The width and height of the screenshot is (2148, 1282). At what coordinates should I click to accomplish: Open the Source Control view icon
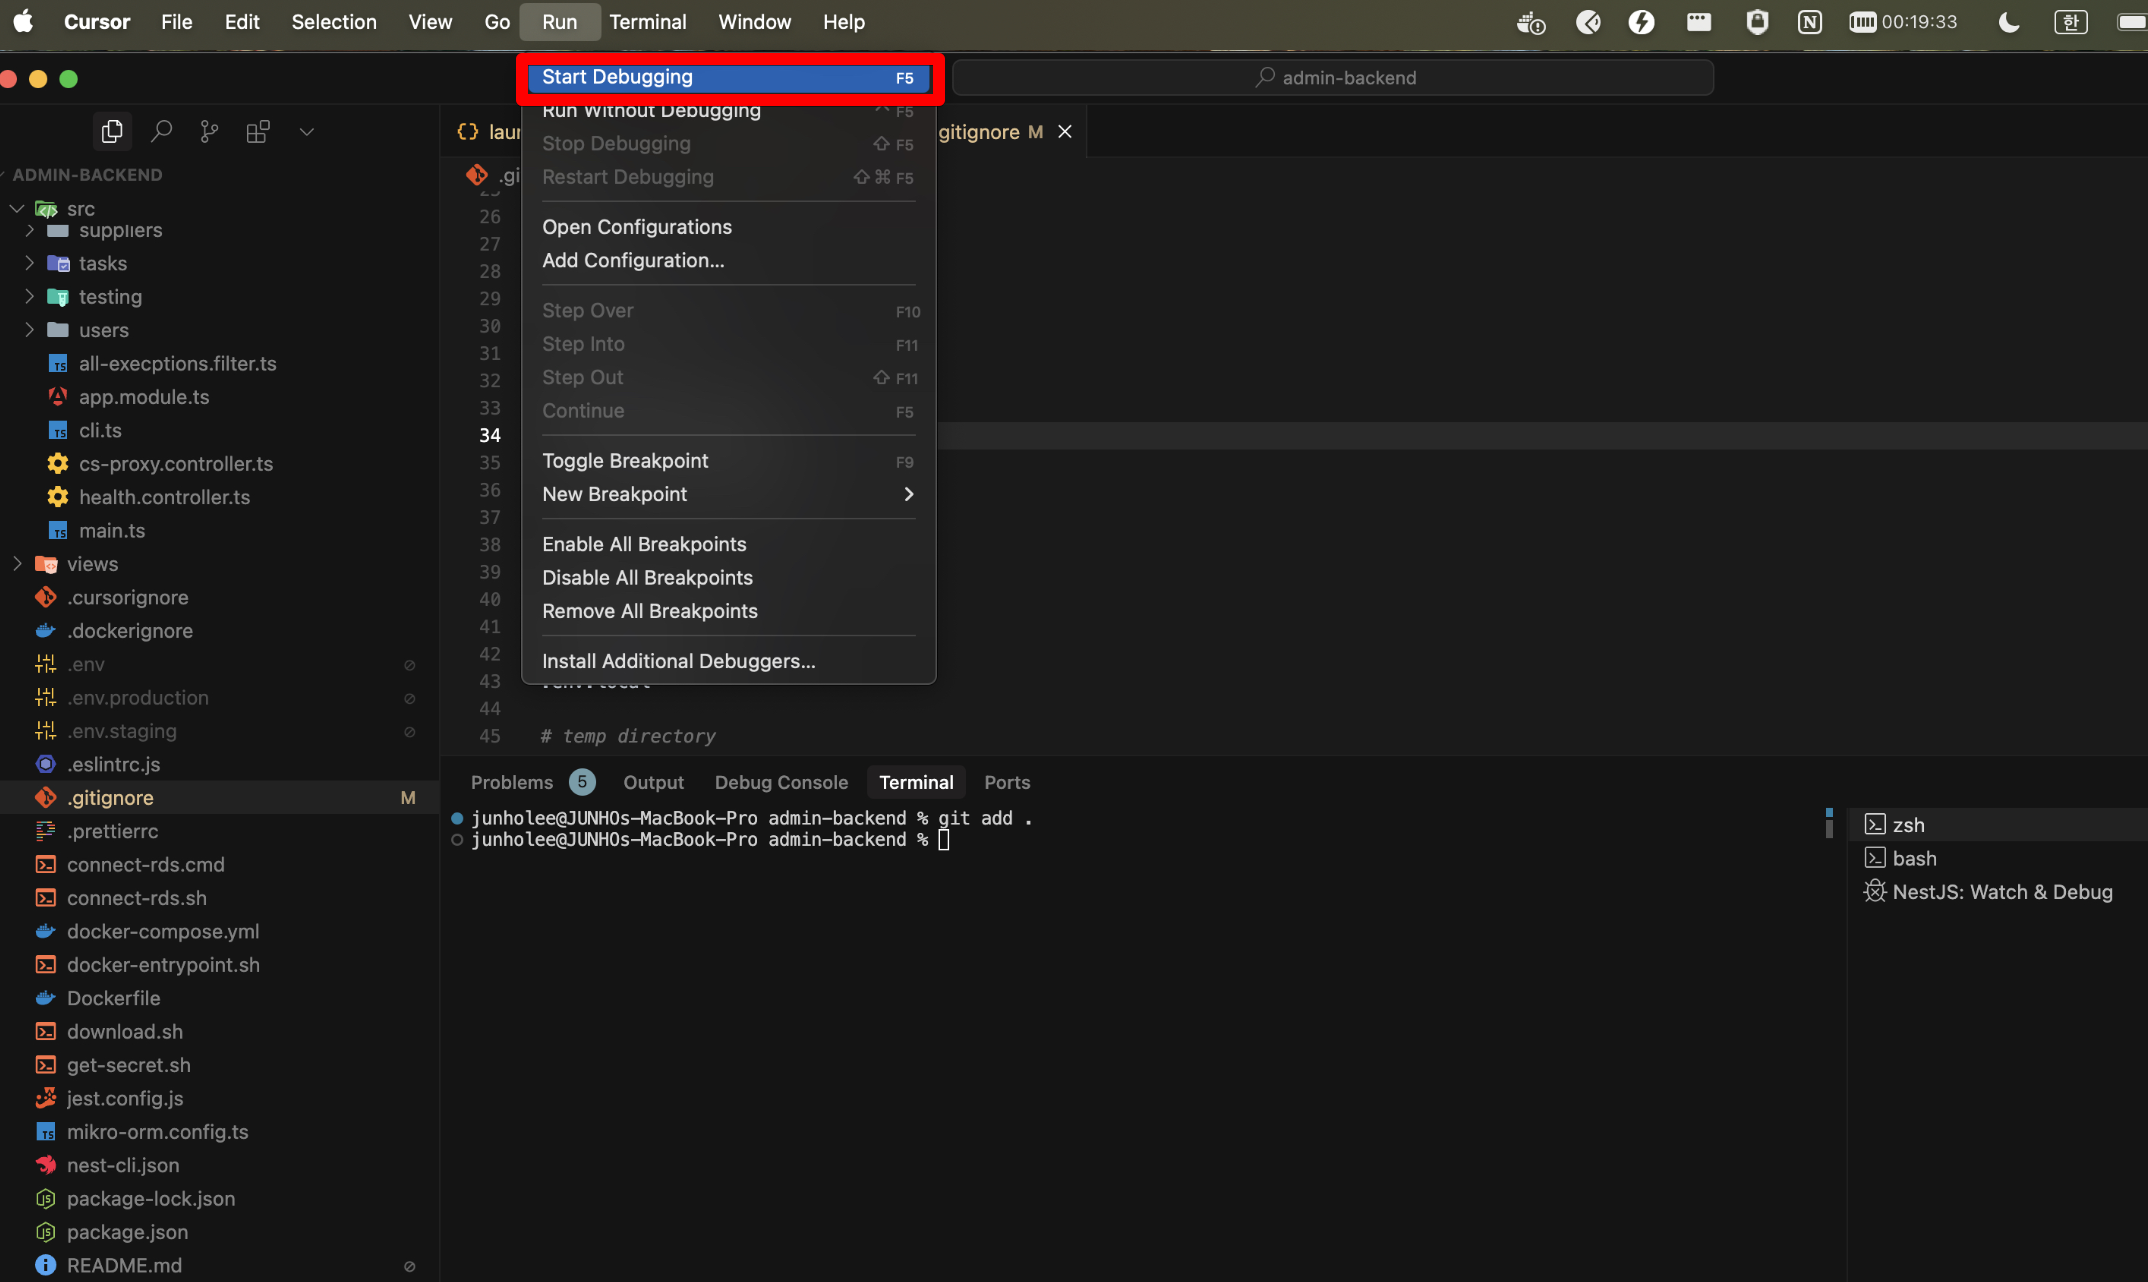point(209,131)
